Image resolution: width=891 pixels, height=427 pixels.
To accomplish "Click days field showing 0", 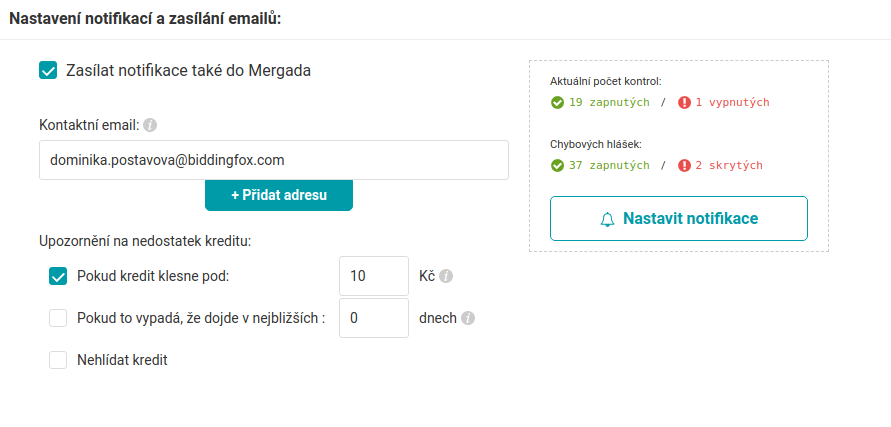I will pyautogui.click(x=374, y=318).
